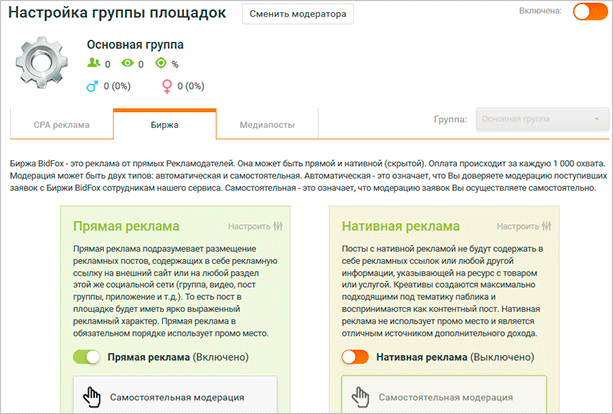Open the Медиапосты tab
613x414 pixels.
pyautogui.click(x=267, y=125)
